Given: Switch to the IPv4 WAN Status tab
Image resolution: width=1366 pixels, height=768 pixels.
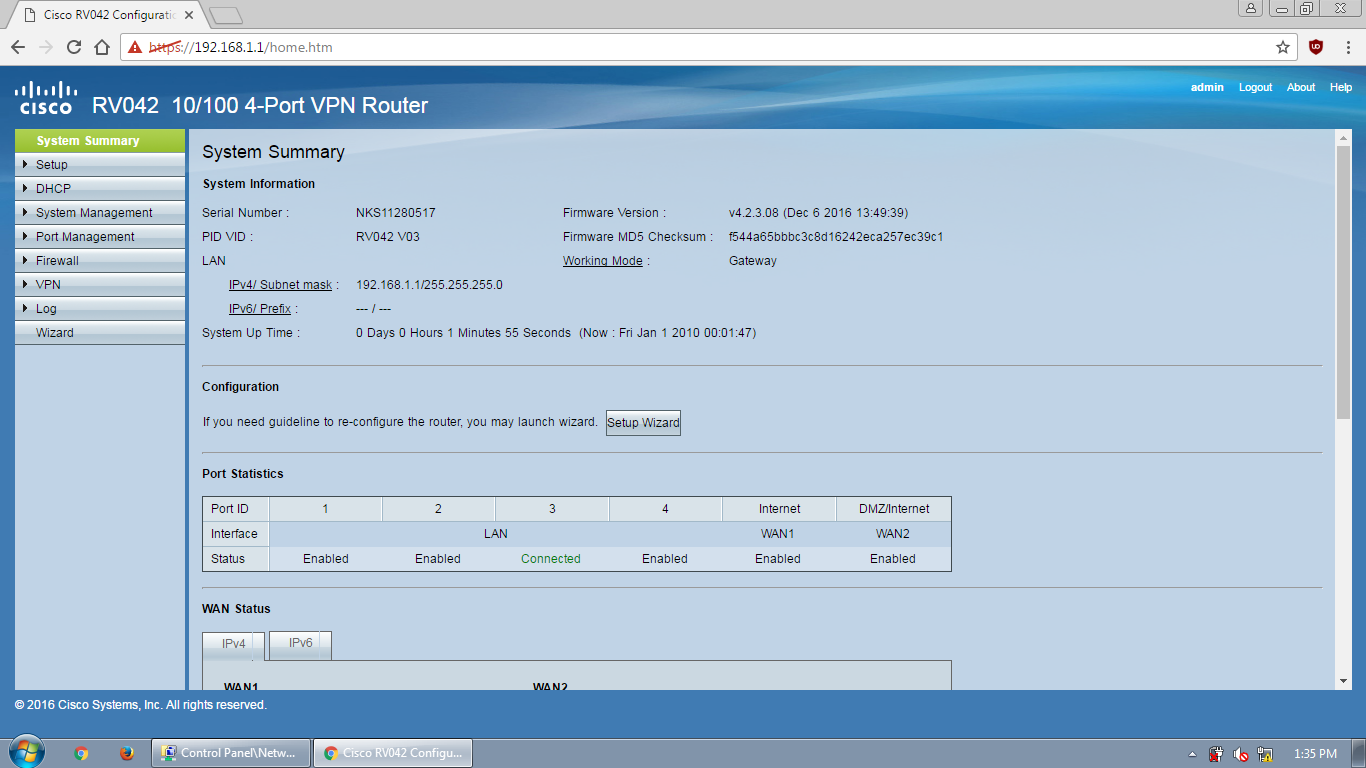Looking at the screenshot, I should (x=234, y=645).
